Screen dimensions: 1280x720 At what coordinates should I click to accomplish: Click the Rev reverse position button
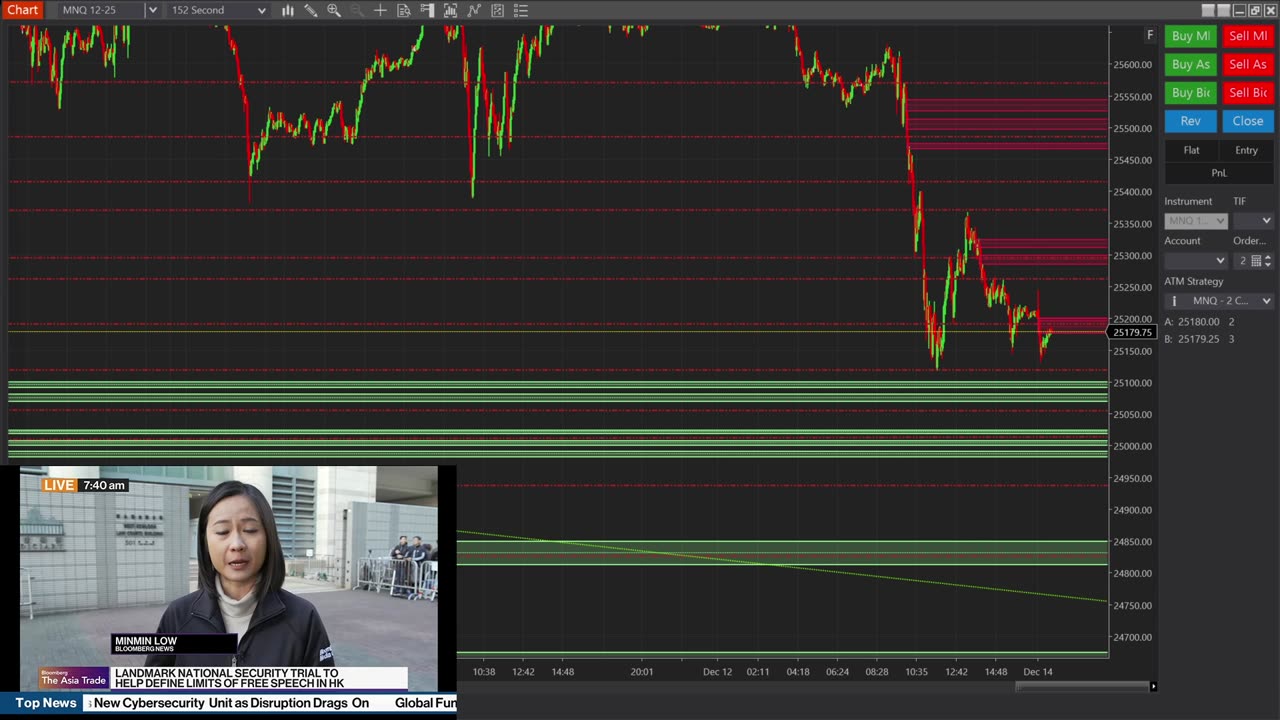point(1190,121)
